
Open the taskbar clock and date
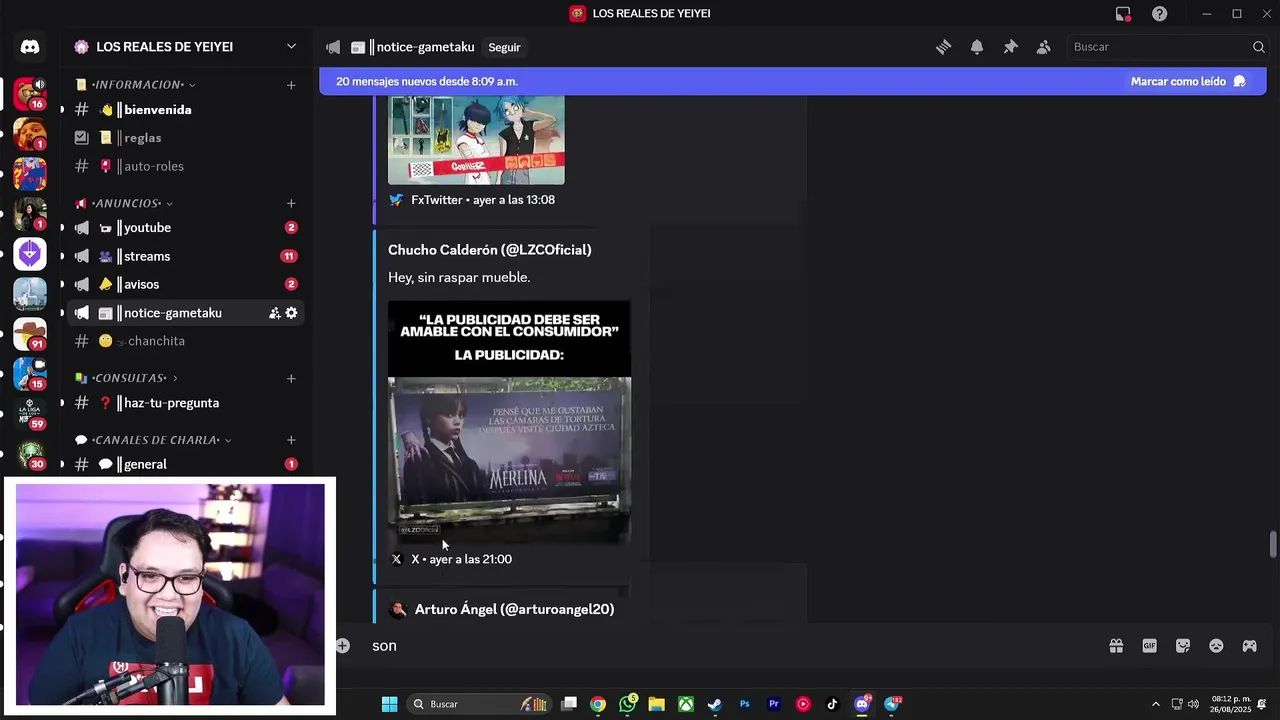1231,704
